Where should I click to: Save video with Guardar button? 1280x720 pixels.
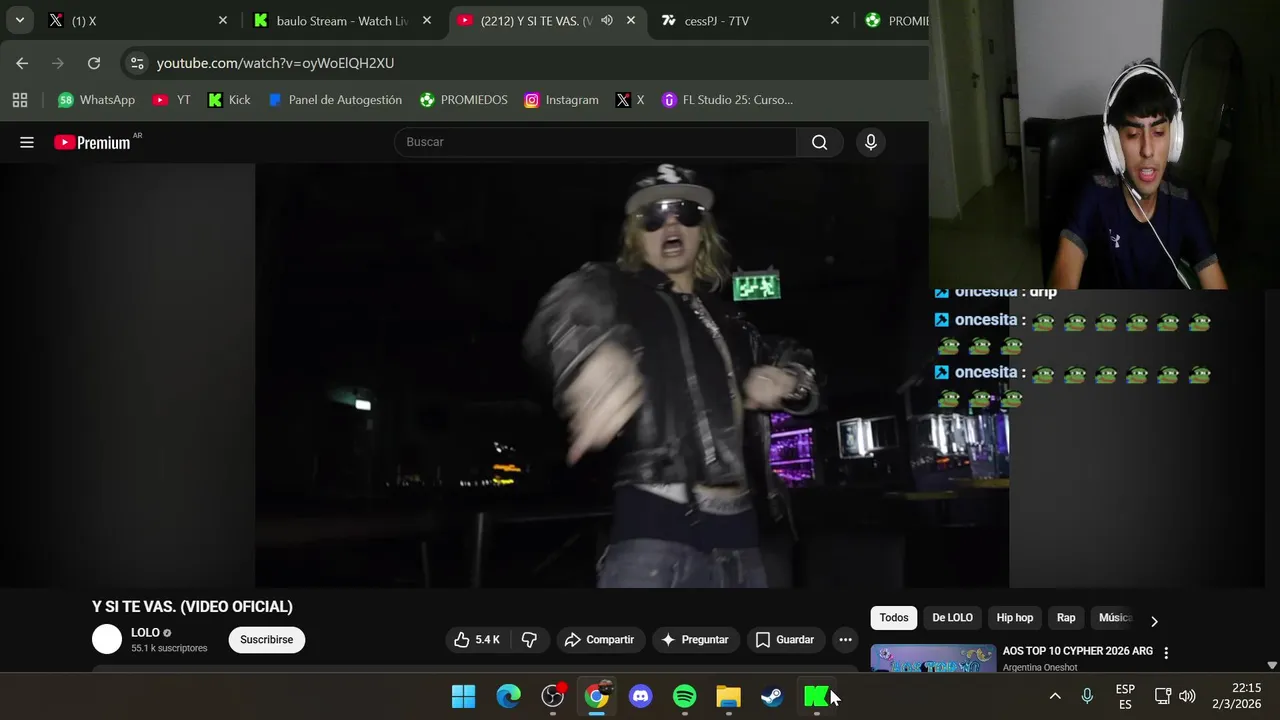point(785,640)
